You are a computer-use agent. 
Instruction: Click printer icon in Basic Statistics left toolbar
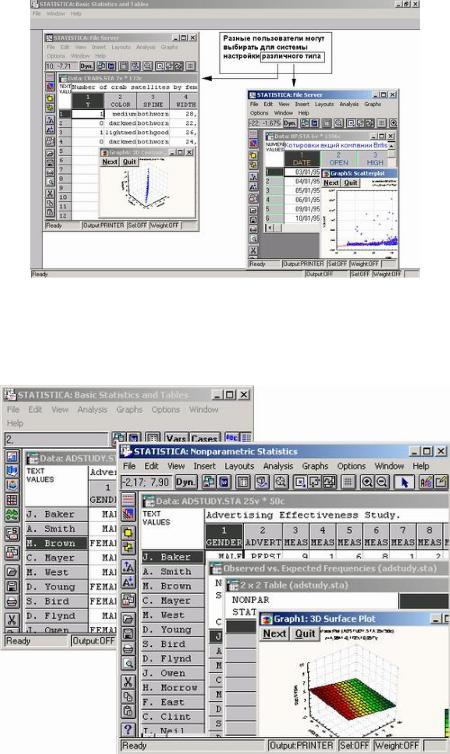coord(12,601)
